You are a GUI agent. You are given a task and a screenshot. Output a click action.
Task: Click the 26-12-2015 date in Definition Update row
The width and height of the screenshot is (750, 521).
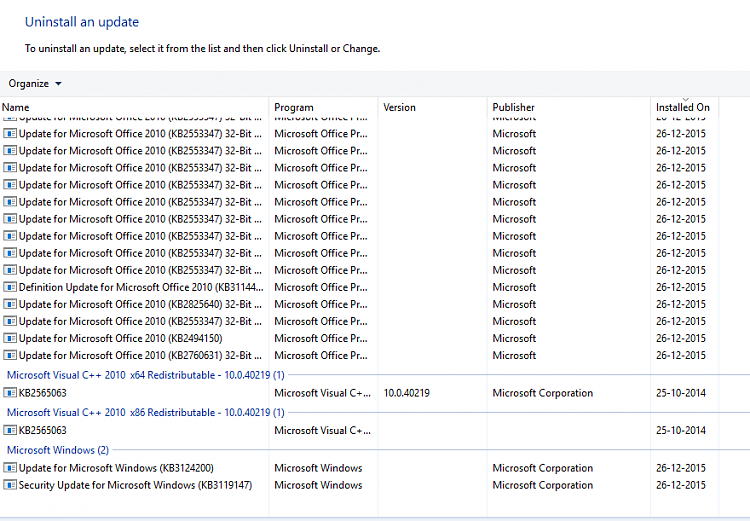pos(681,287)
